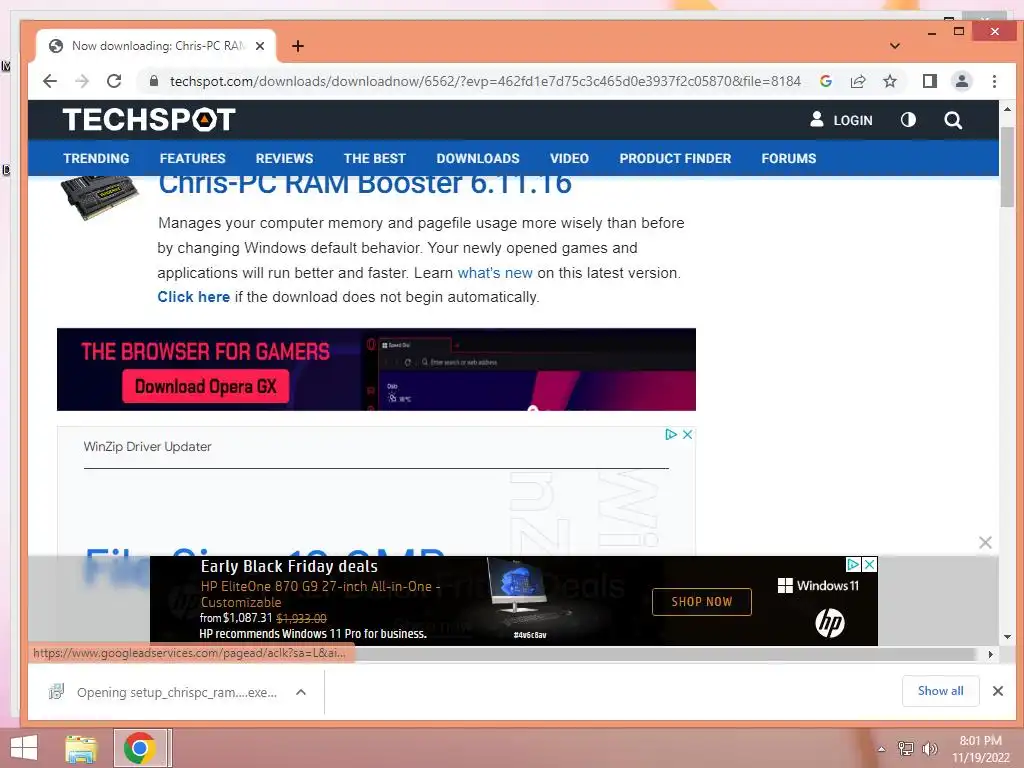Bookmark this page with the star
The image size is (1024, 768).
[x=890, y=81]
